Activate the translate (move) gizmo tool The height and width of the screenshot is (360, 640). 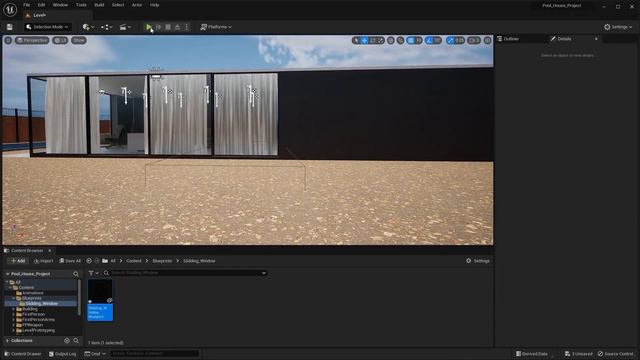tap(364, 40)
